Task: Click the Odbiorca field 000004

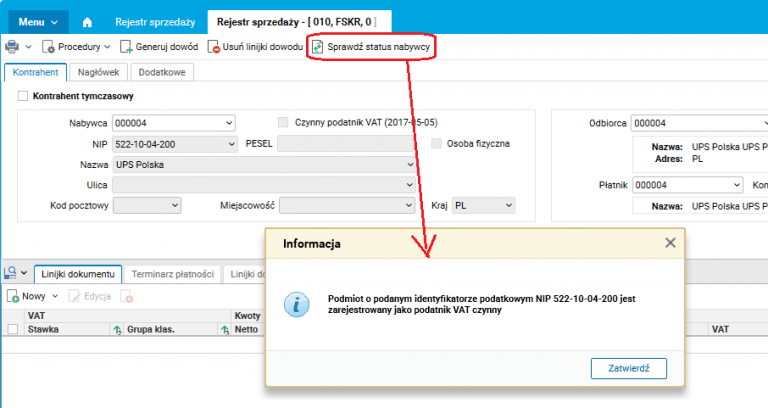Action: pyautogui.click(x=699, y=123)
